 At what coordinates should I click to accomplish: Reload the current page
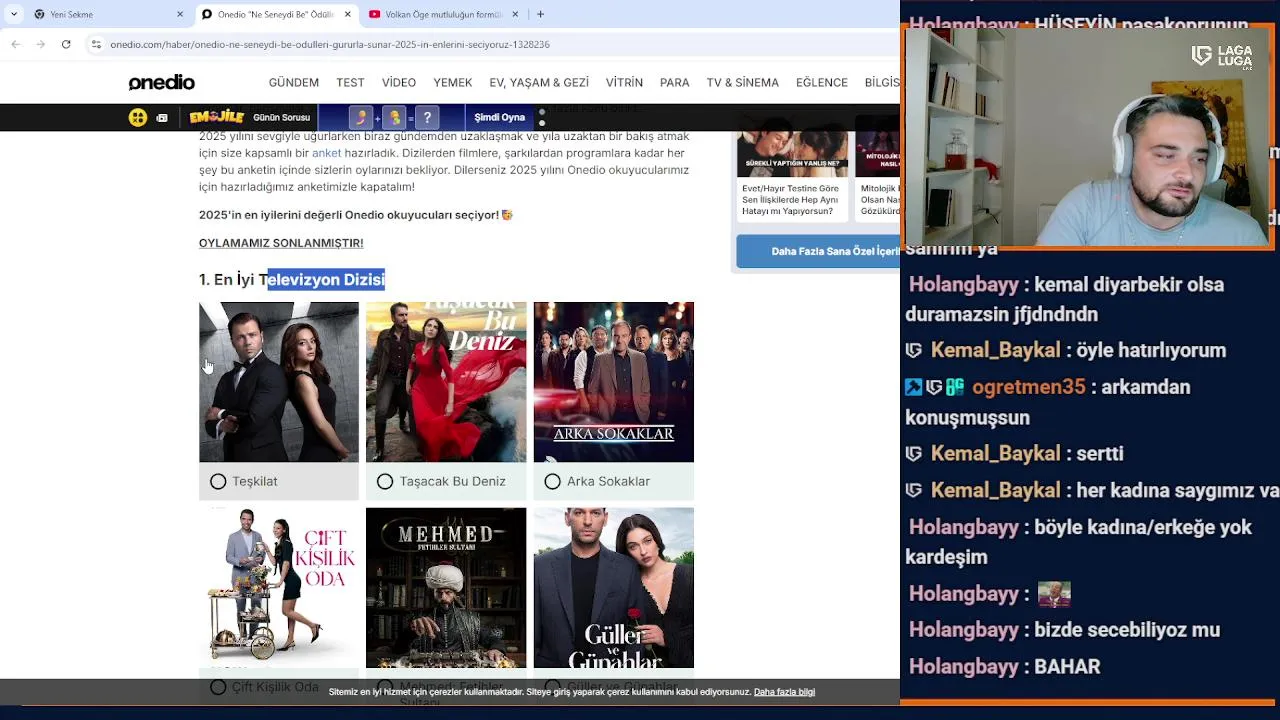tap(66, 44)
